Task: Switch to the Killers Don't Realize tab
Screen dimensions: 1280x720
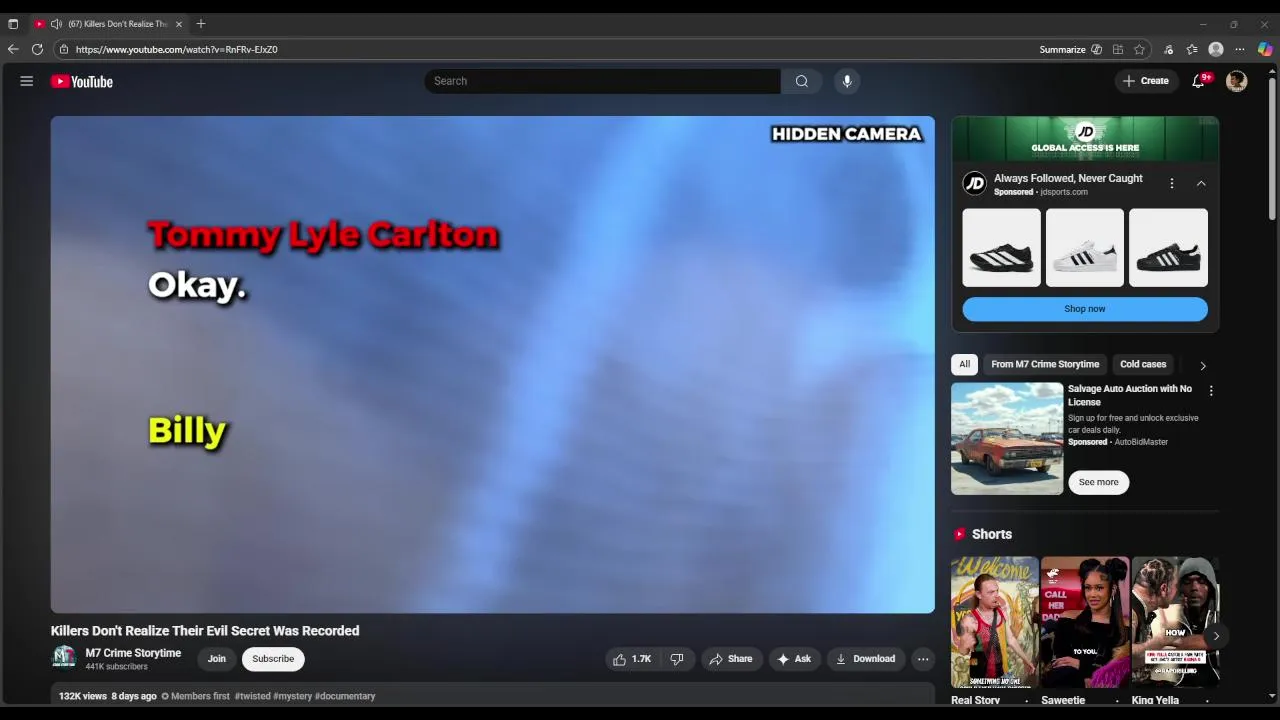Action: 110,24
